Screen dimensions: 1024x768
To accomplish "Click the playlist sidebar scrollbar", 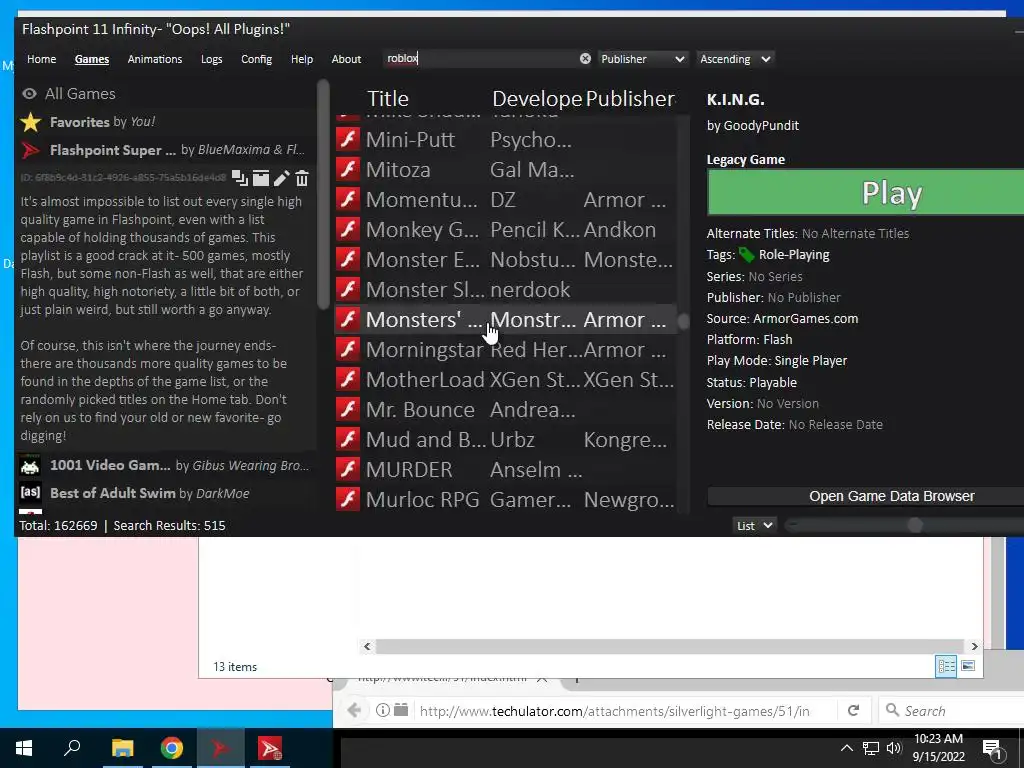I will coord(323,195).
